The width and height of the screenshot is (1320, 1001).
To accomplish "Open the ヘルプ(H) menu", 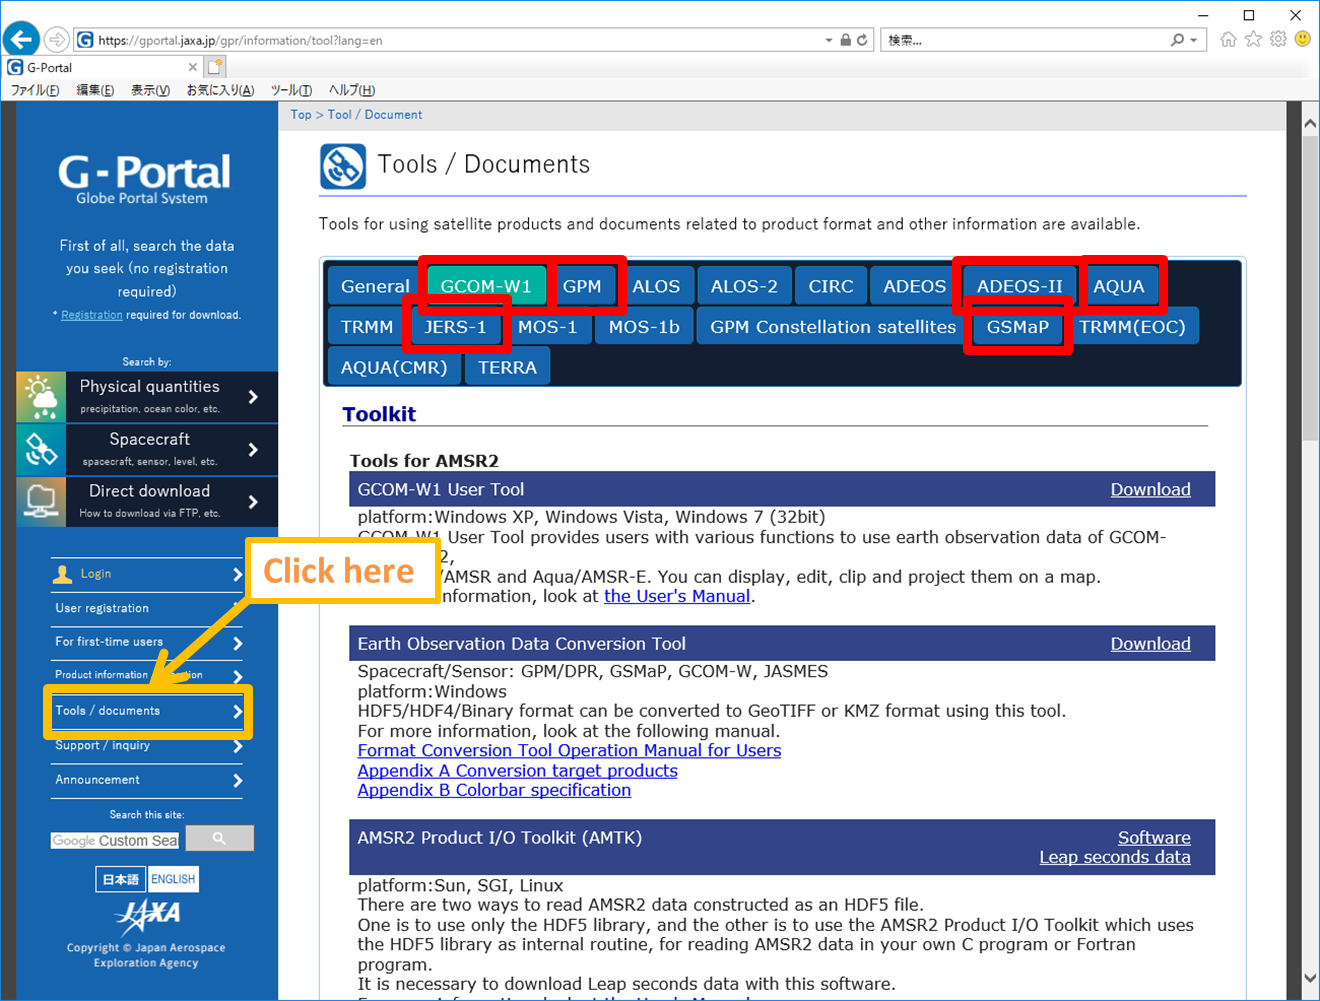I will coord(352,90).
